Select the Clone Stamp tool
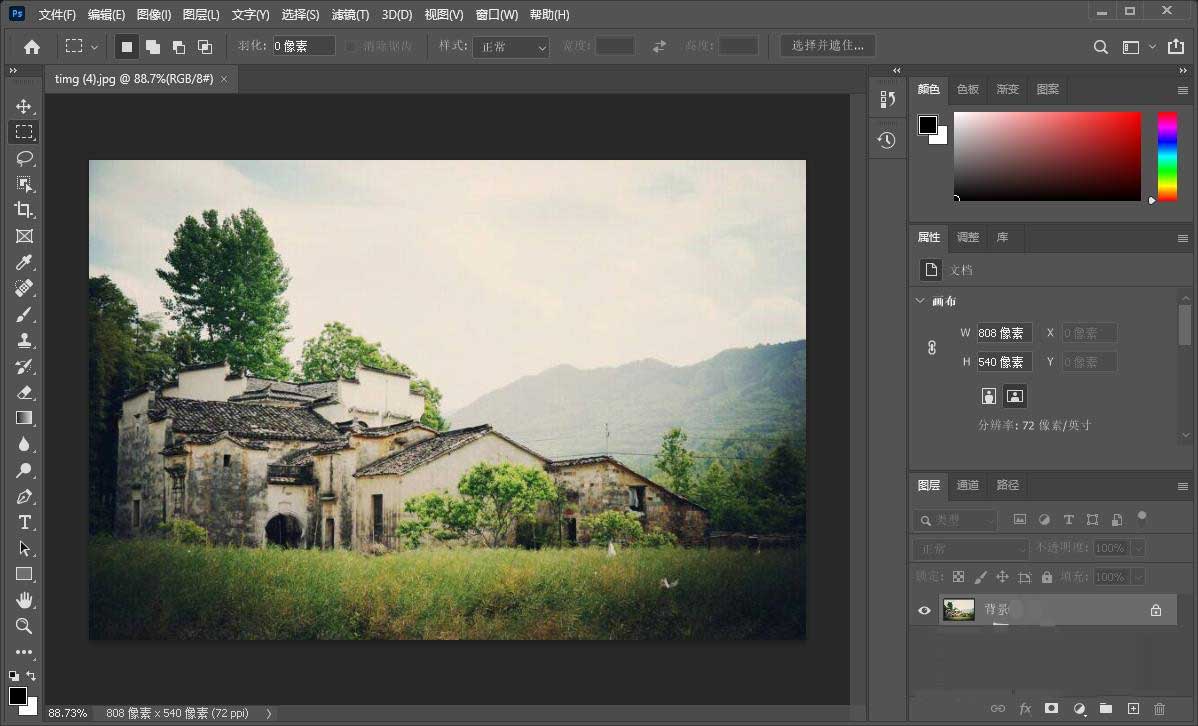Viewport: 1198px width, 726px height. coord(24,340)
